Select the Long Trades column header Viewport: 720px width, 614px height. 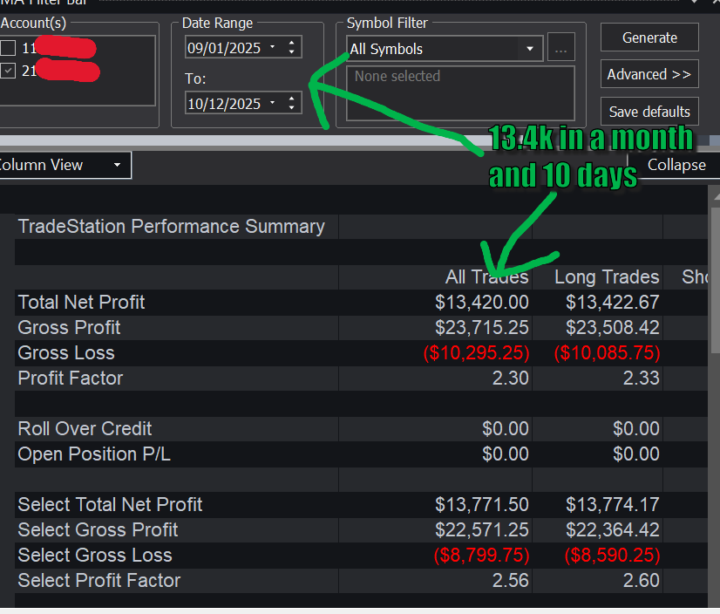point(607,277)
